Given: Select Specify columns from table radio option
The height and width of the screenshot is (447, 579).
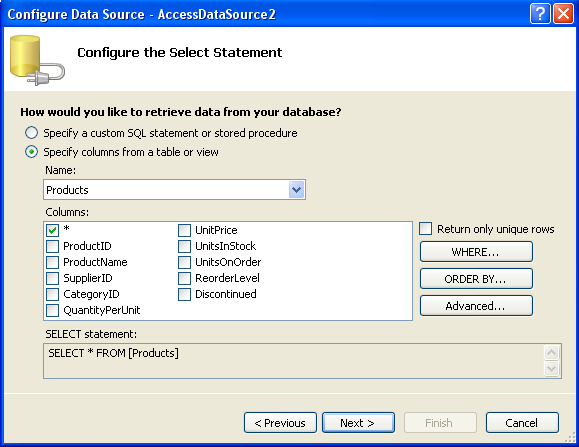Looking at the screenshot, I should pyautogui.click(x=31, y=152).
